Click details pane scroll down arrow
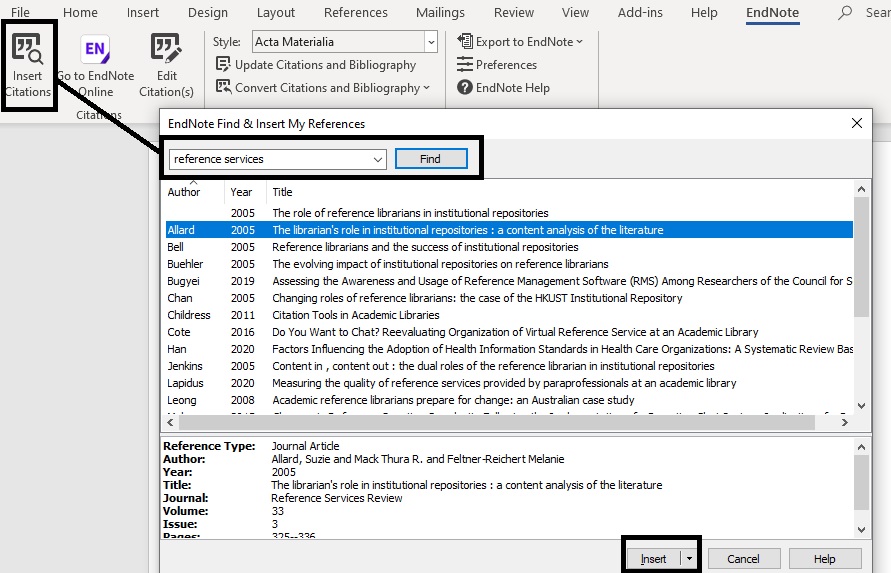This screenshot has height=573, width=891. click(x=861, y=530)
